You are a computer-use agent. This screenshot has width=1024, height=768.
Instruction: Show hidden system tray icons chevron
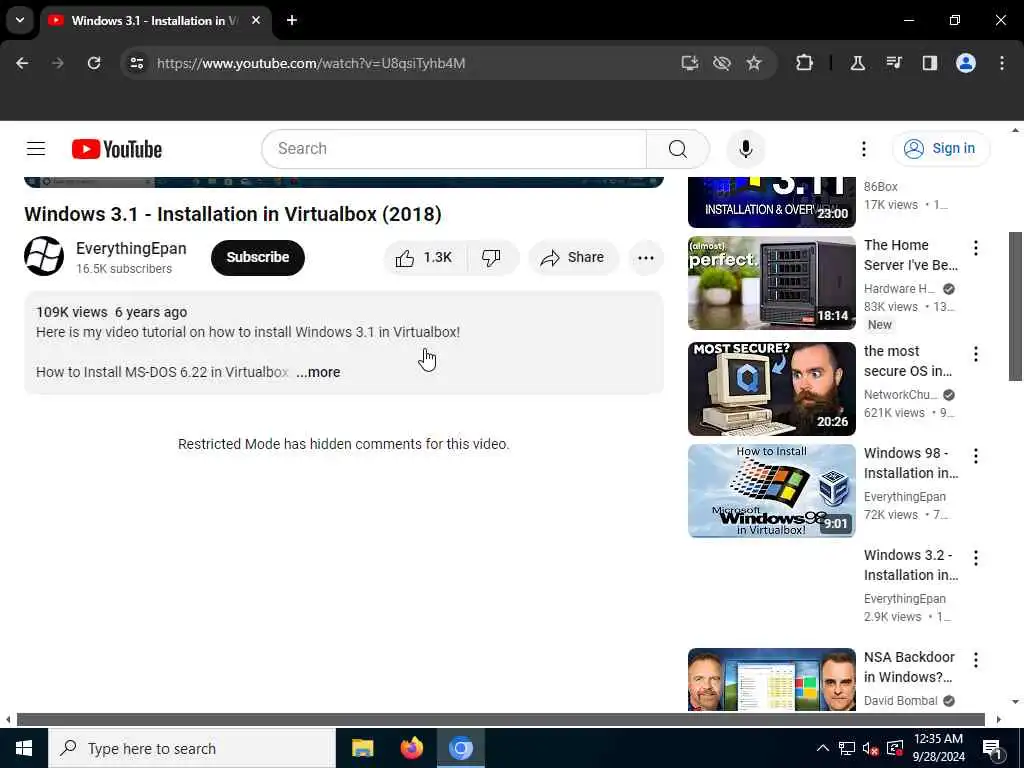pyautogui.click(x=823, y=748)
